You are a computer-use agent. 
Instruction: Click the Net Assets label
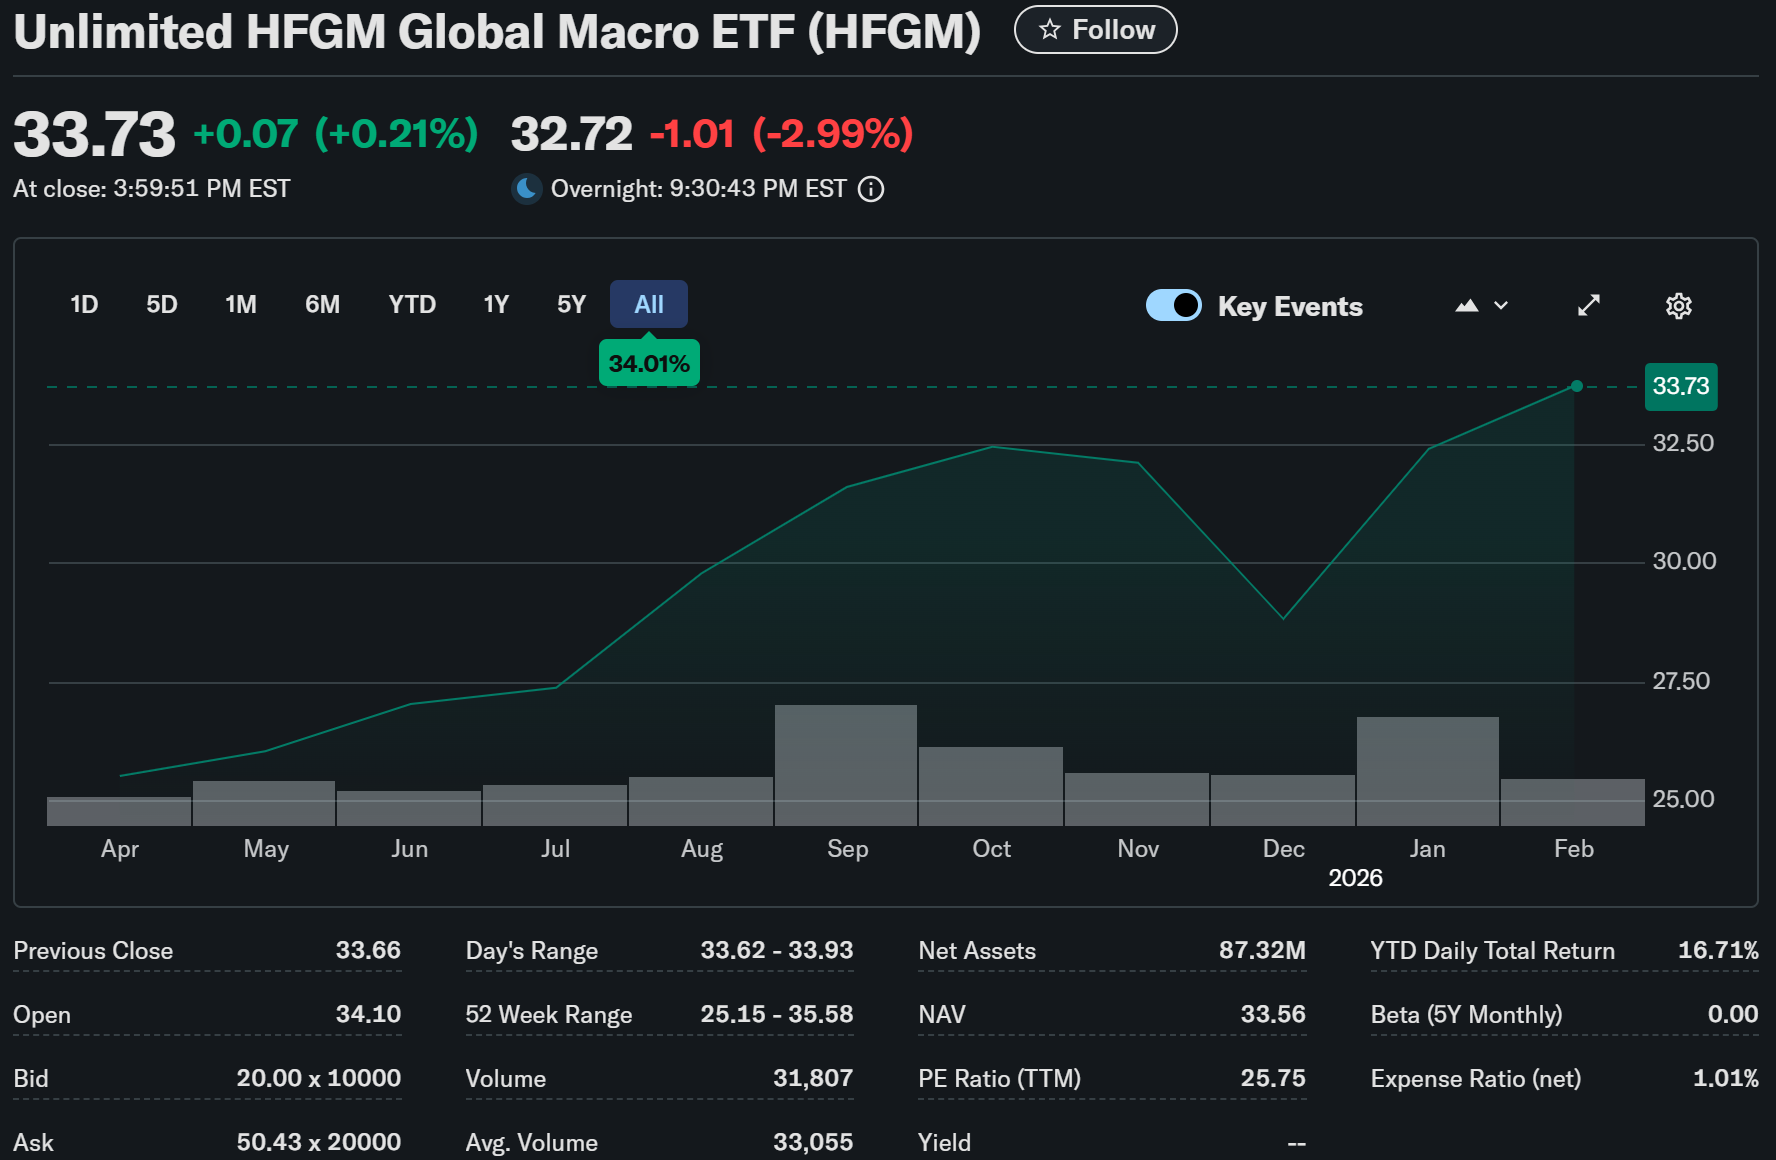click(977, 951)
